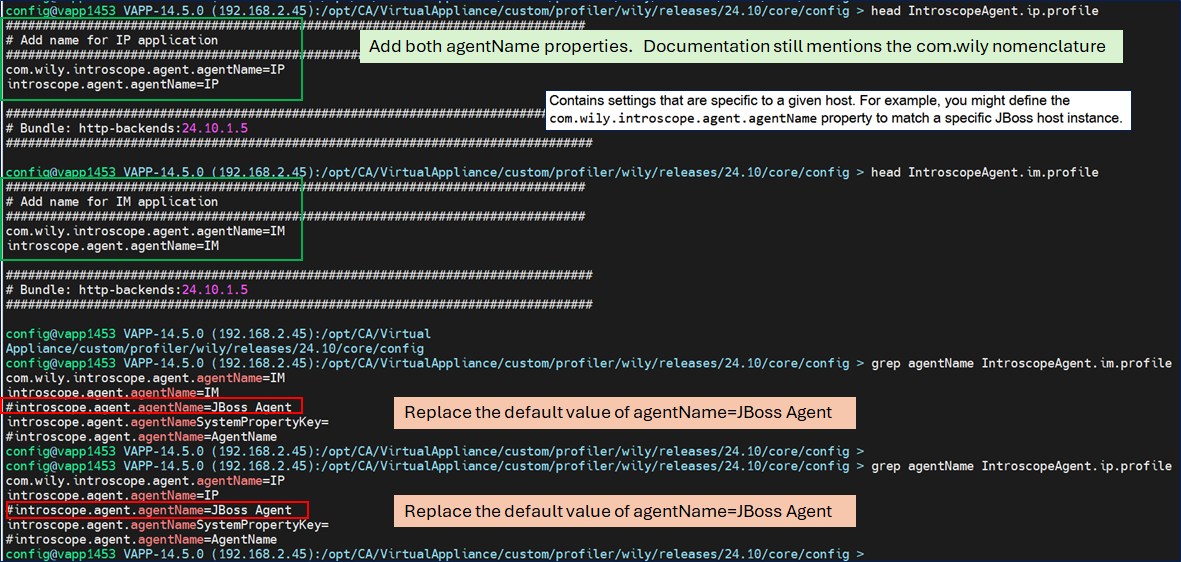Click the "# Add name for IP application" comment
This screenshot has height=562, width=1181.
click(112, 41)
